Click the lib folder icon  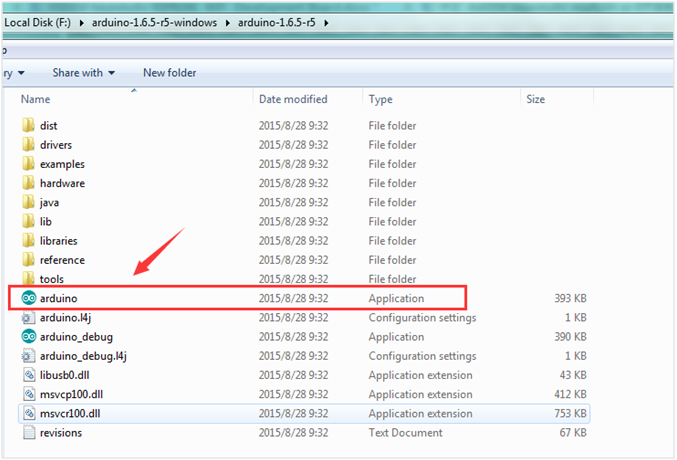(28, 221)
